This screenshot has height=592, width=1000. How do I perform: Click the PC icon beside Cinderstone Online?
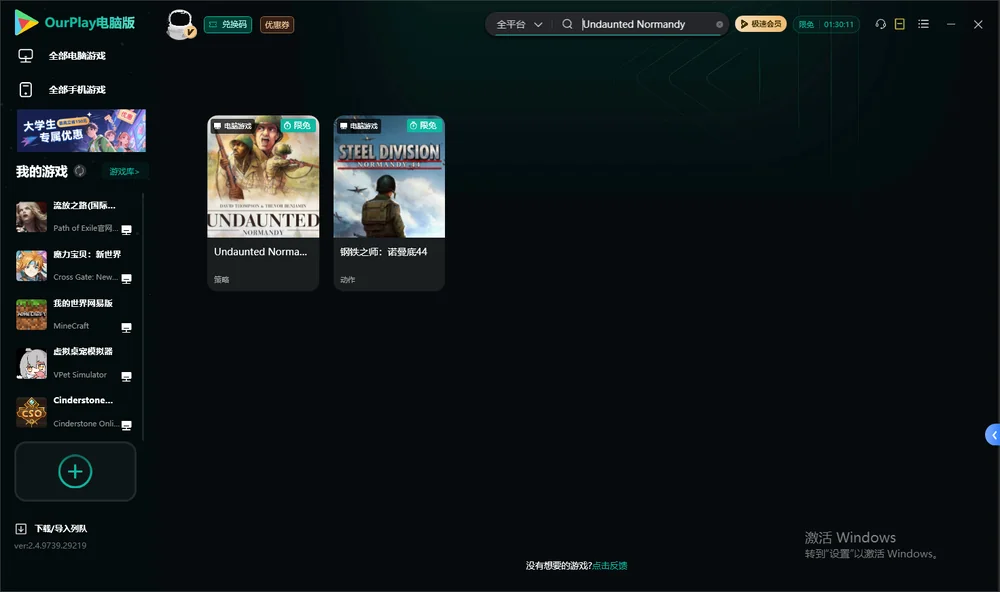tap(126, 426)
